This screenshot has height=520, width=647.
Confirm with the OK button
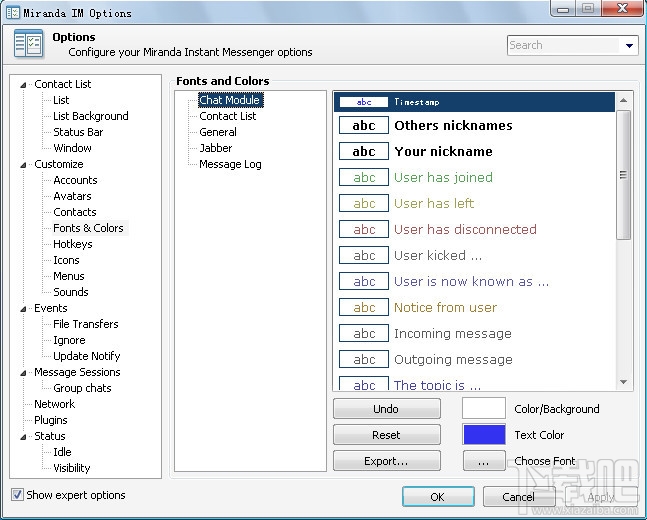click(438, 496)
